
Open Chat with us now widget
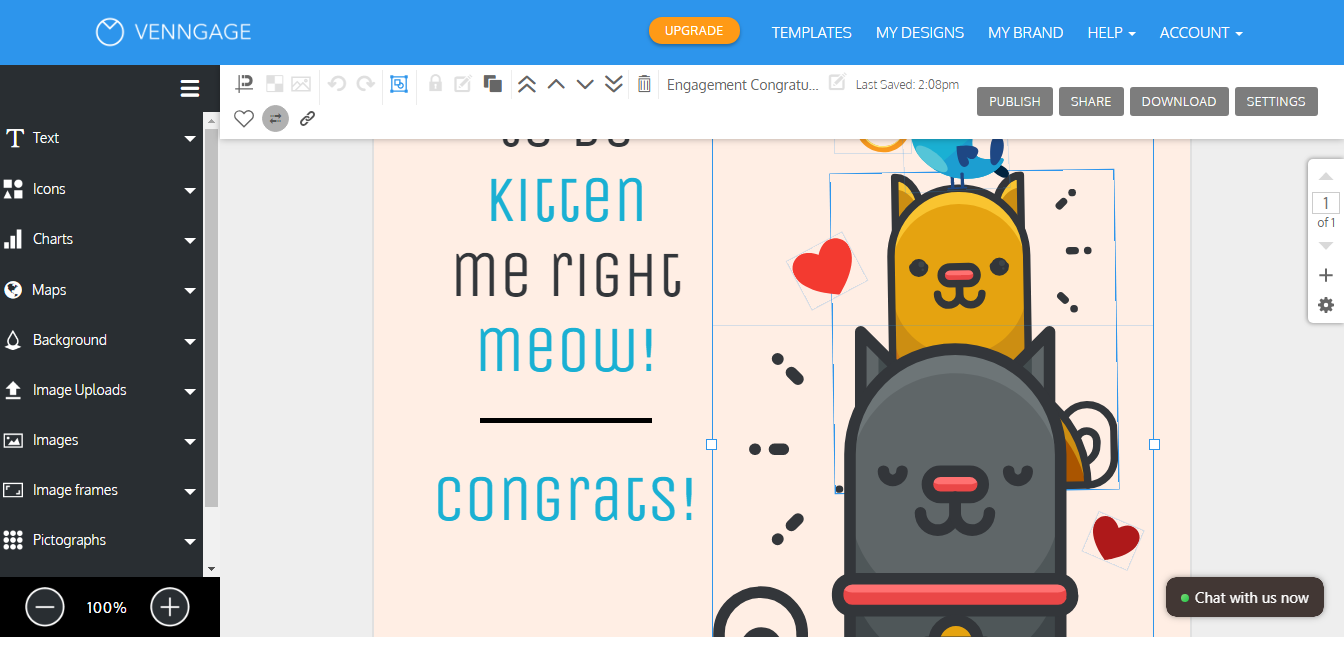pyautogui.click(x=1245, y=598)
